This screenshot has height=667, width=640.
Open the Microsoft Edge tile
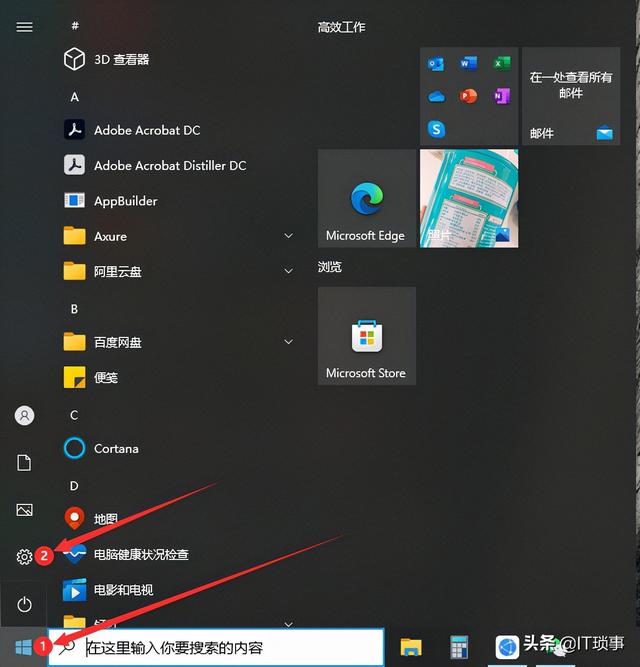(x=367, y=198)
